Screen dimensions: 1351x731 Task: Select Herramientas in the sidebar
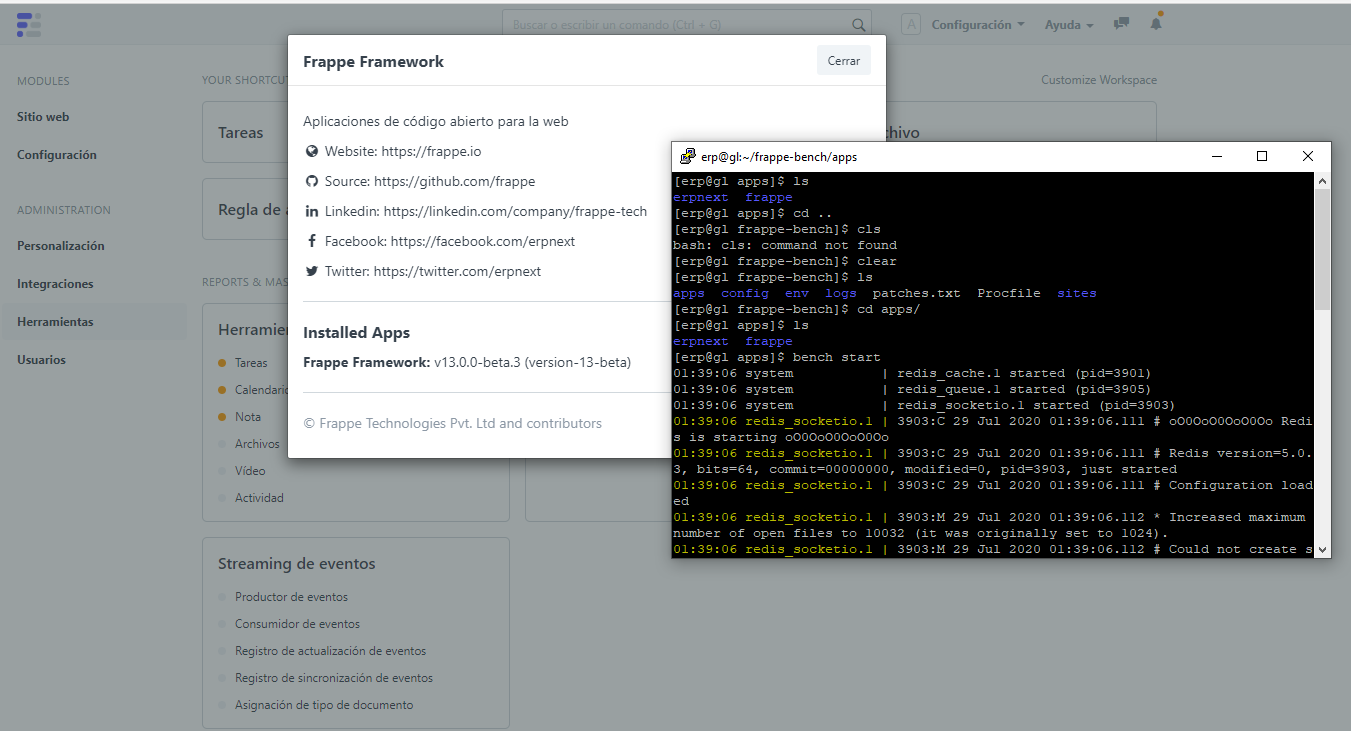click(55, 322)
